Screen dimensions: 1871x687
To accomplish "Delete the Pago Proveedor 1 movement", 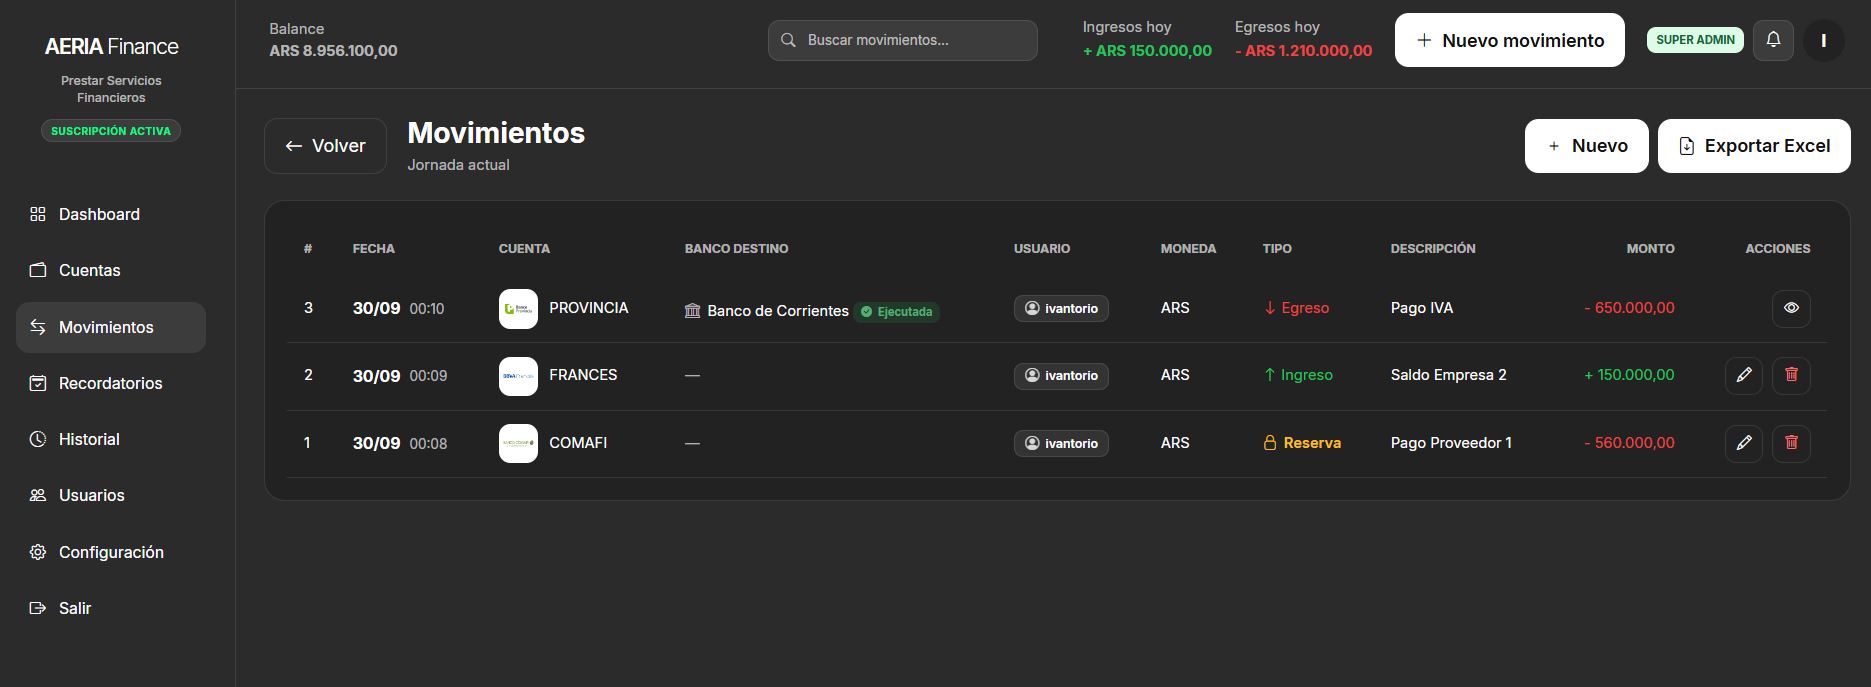I will coord(1791,443).
